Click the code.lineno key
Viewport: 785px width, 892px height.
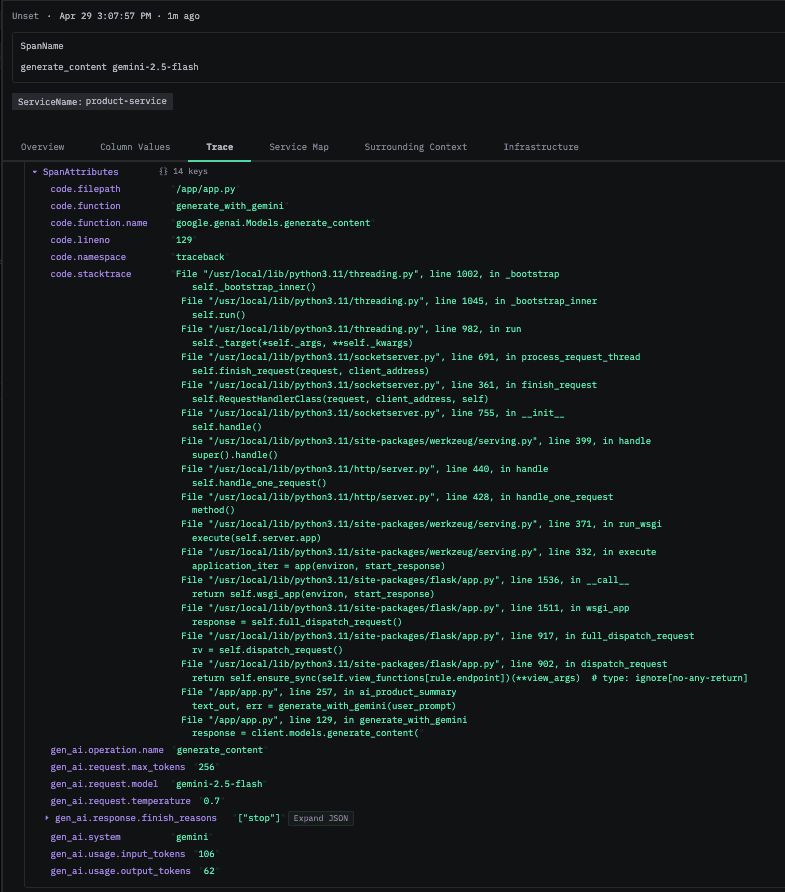pyautogui.click(x=80, y=240)
